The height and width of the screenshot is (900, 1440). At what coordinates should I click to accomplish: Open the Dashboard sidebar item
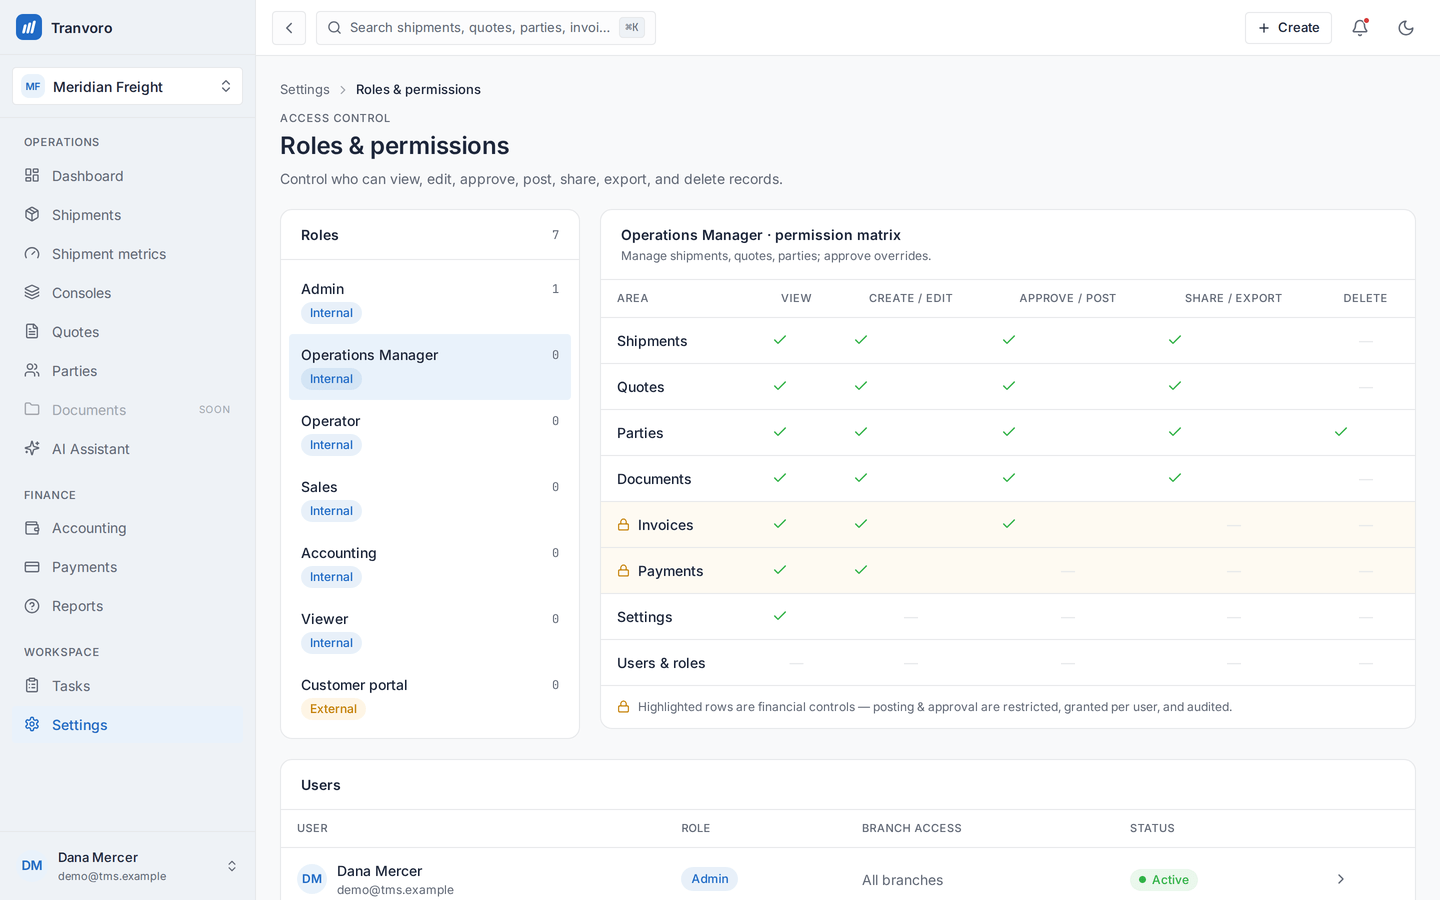[128, 176]
